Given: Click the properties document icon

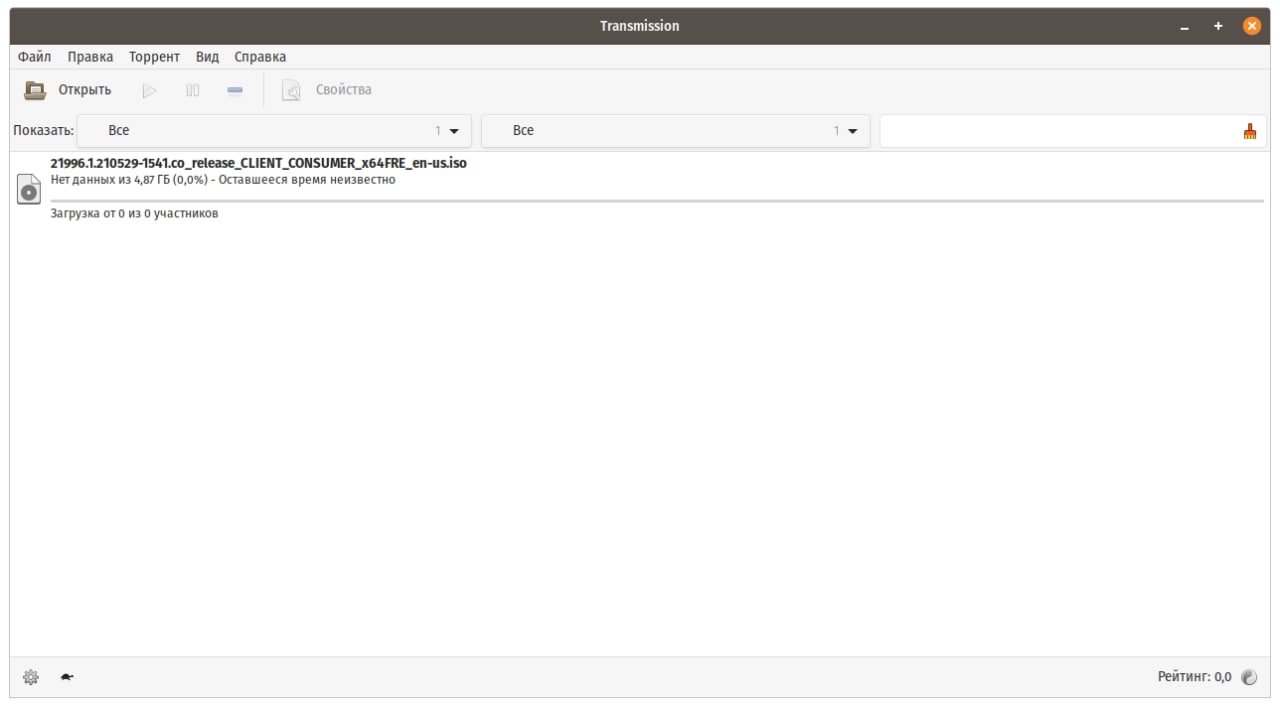Looking at the screenshot, I should point(292,90).
